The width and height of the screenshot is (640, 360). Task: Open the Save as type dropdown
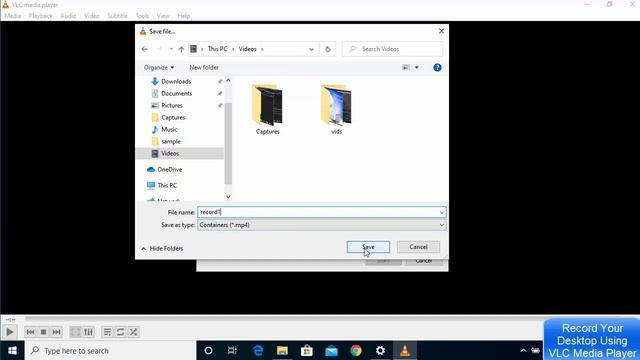[x=322, y=225]
